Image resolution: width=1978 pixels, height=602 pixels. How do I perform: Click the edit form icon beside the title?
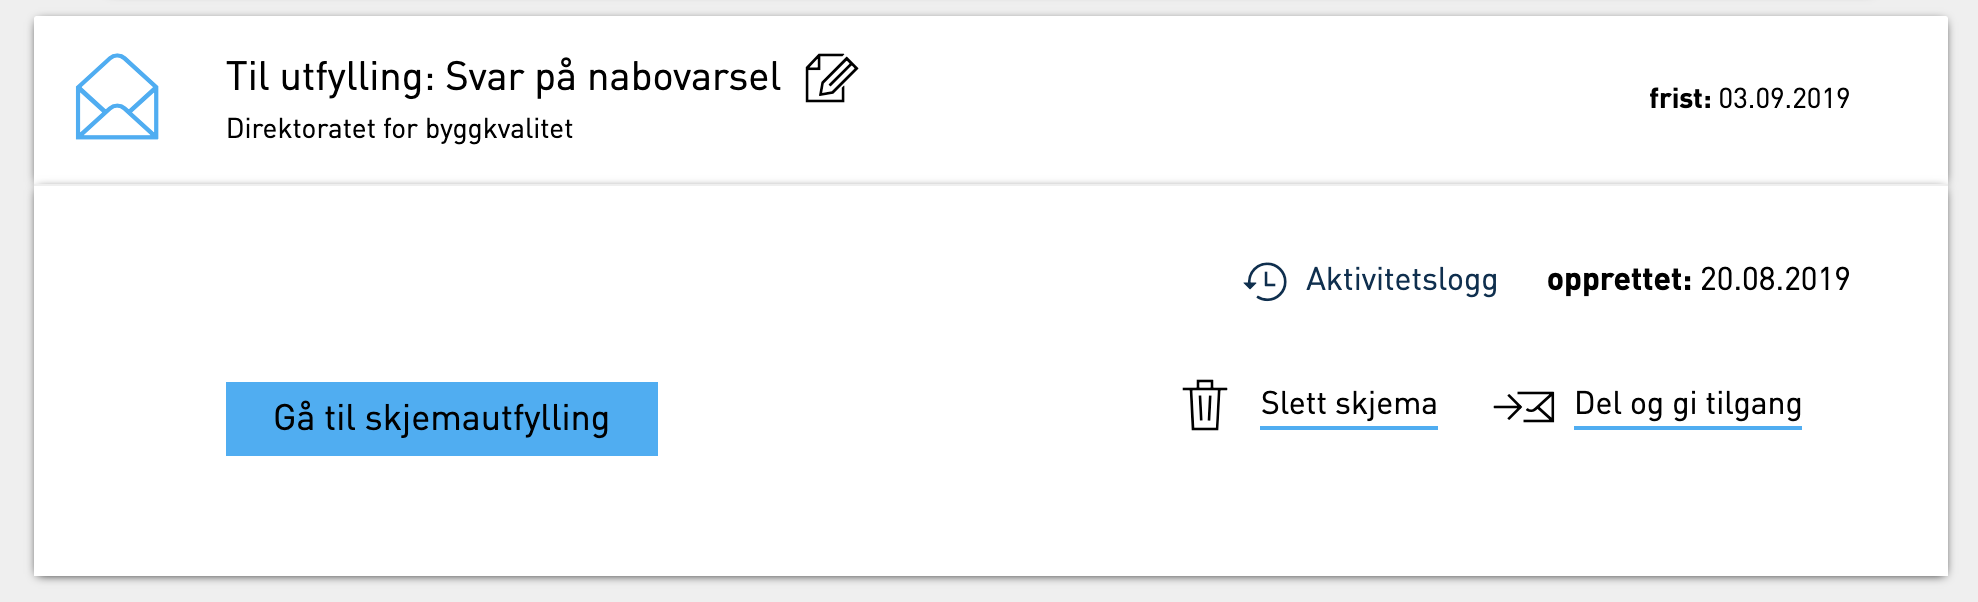pos(831,78)
